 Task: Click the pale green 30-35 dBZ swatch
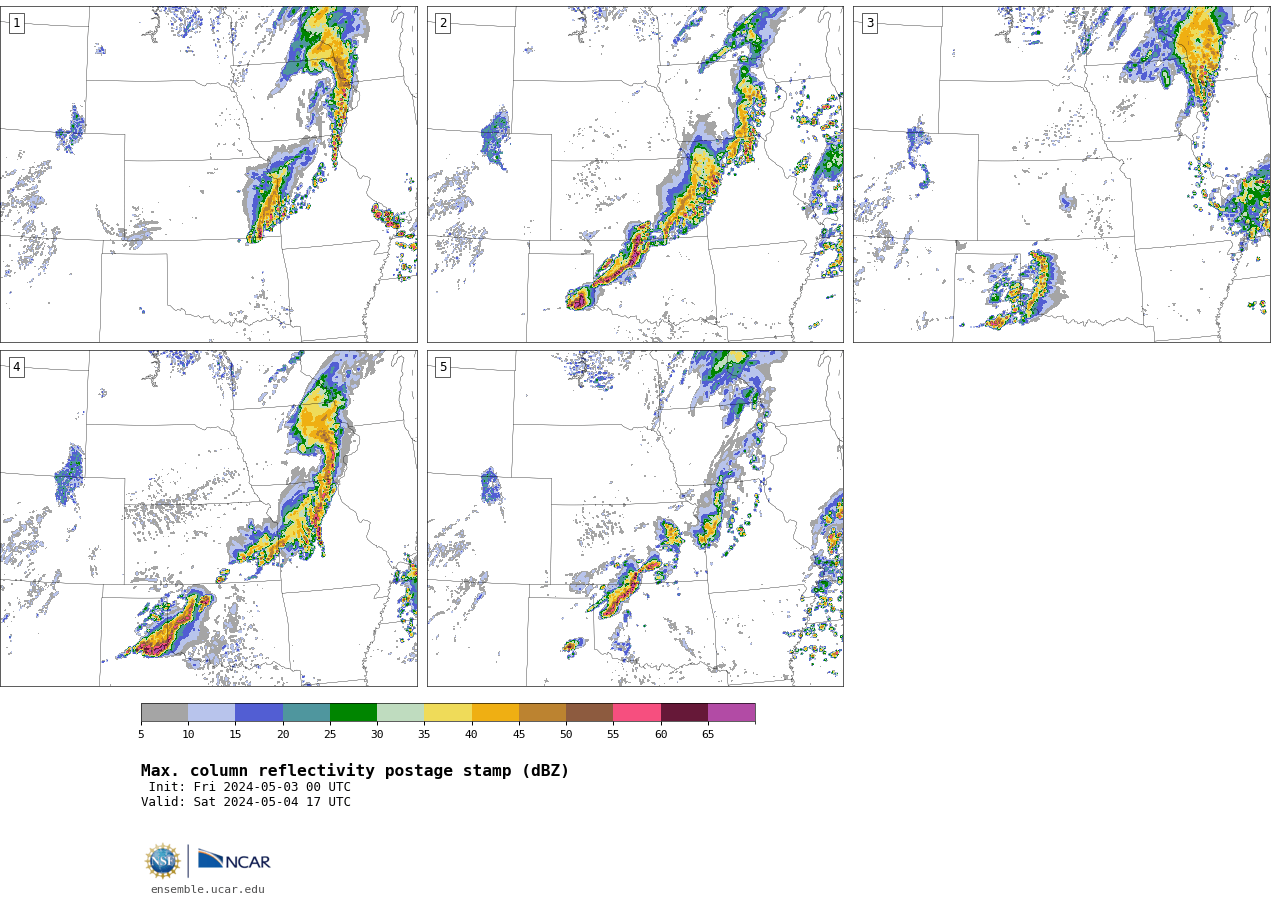401,712
